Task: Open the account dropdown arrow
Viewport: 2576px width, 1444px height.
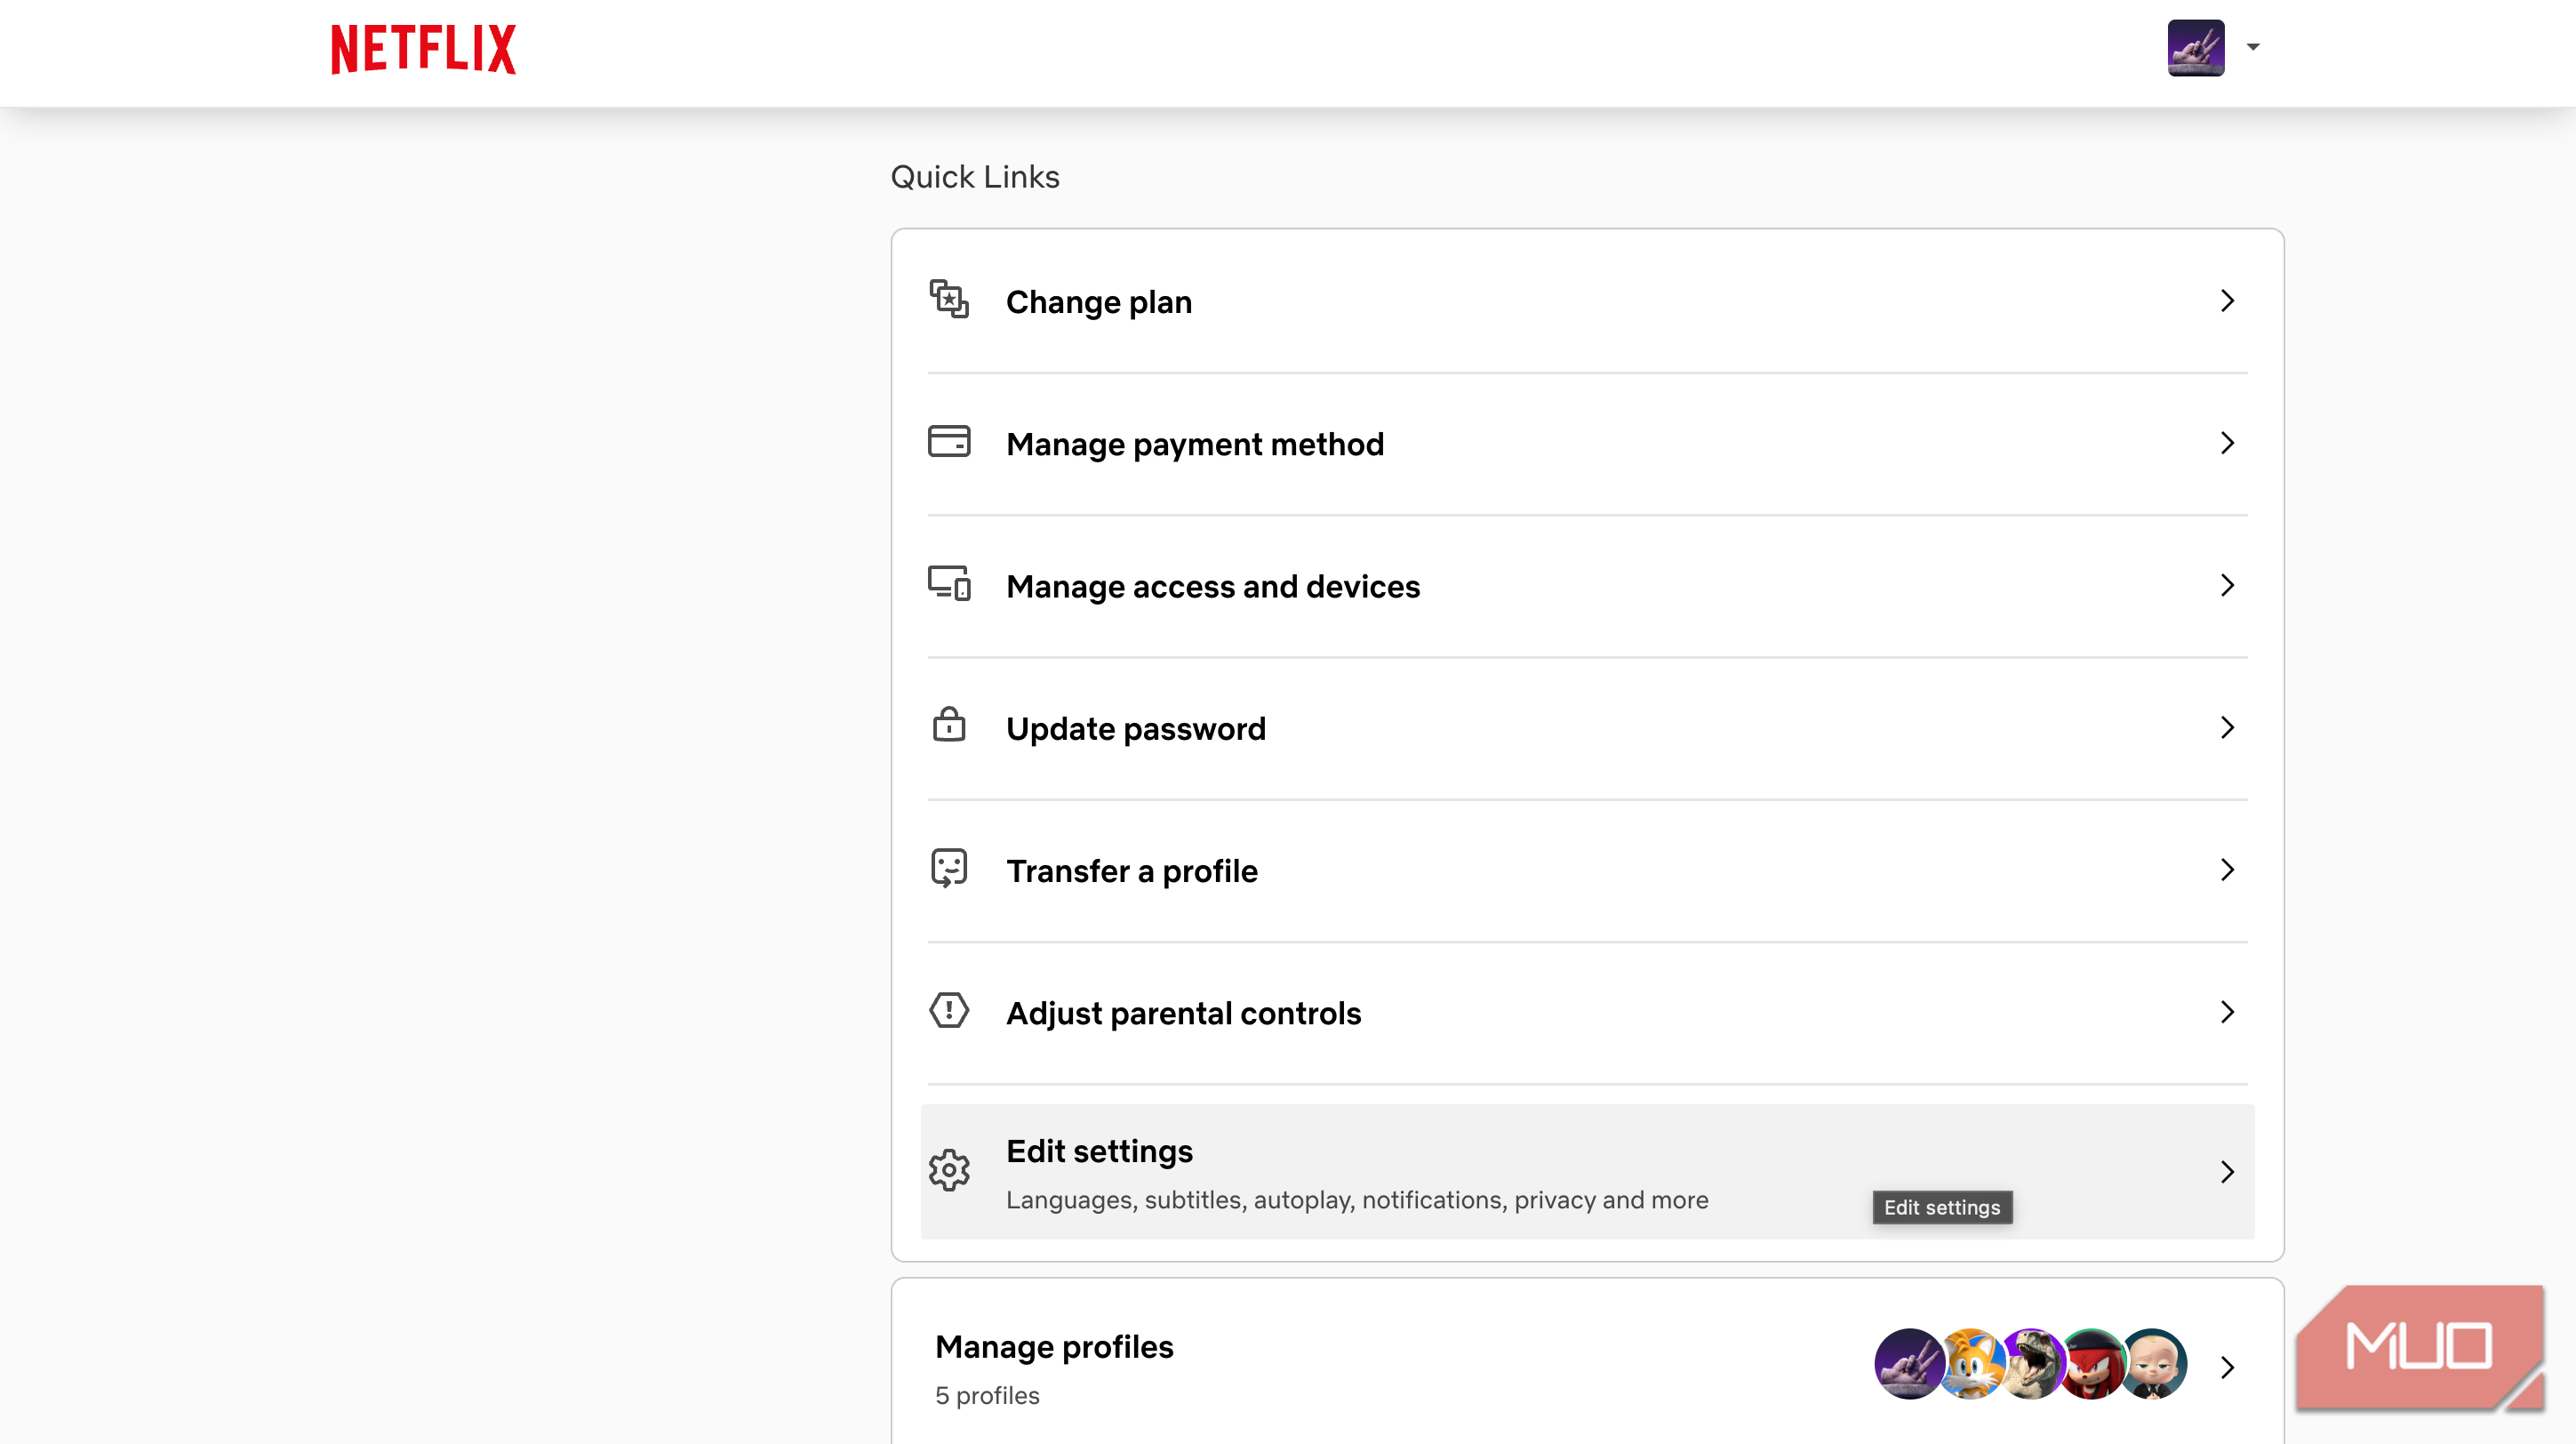Action: (x=2253, y=47)
